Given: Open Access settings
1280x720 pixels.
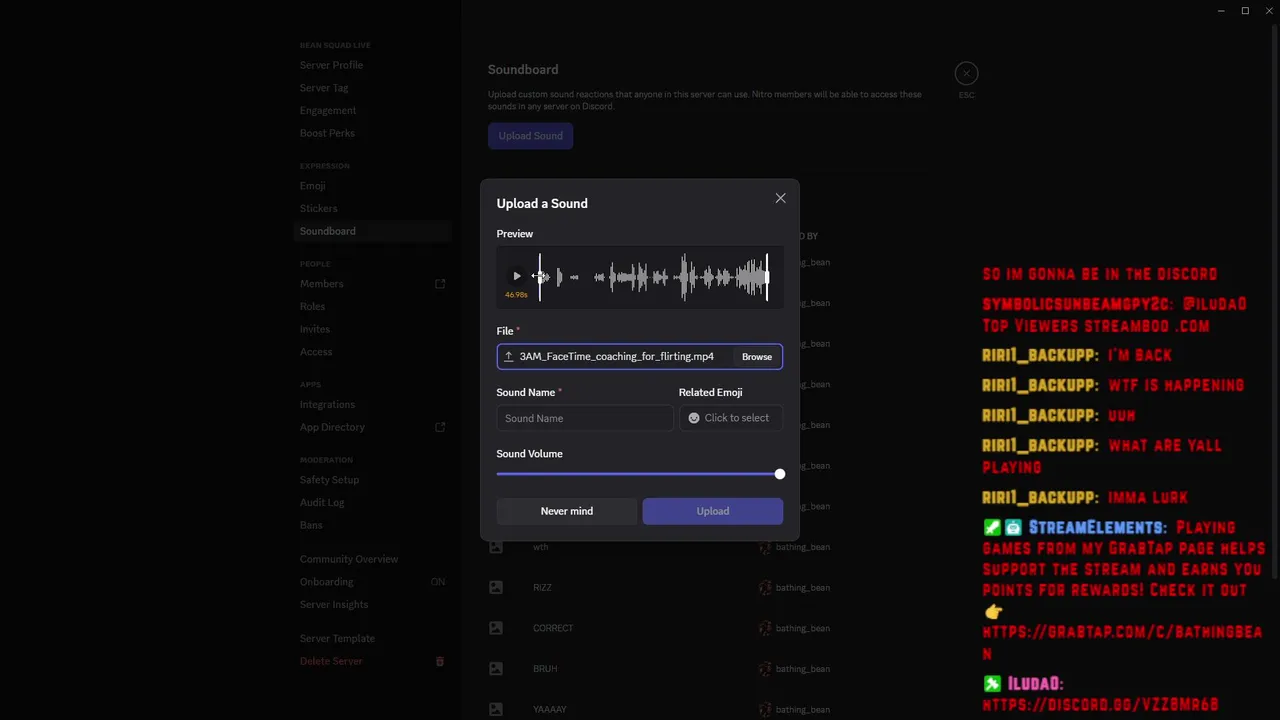Looking at the screenshot, I should point(316,352).
